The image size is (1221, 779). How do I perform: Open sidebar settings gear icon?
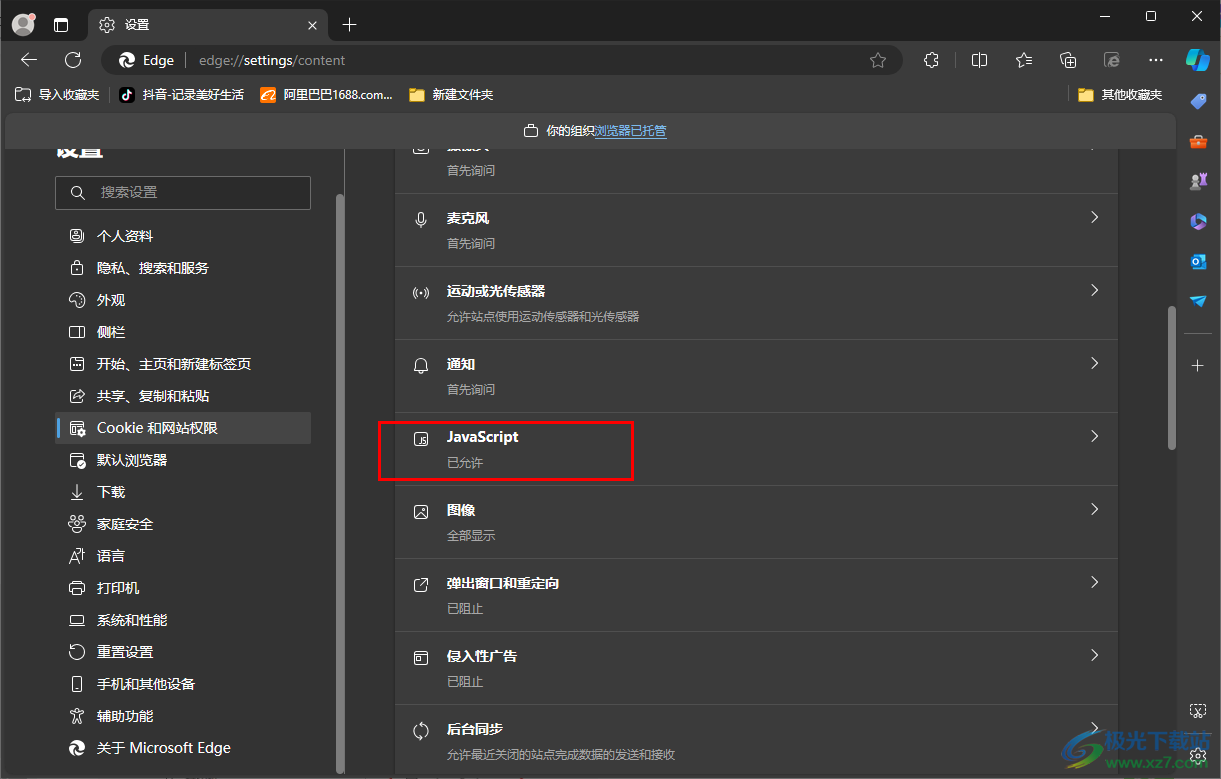1198,756
